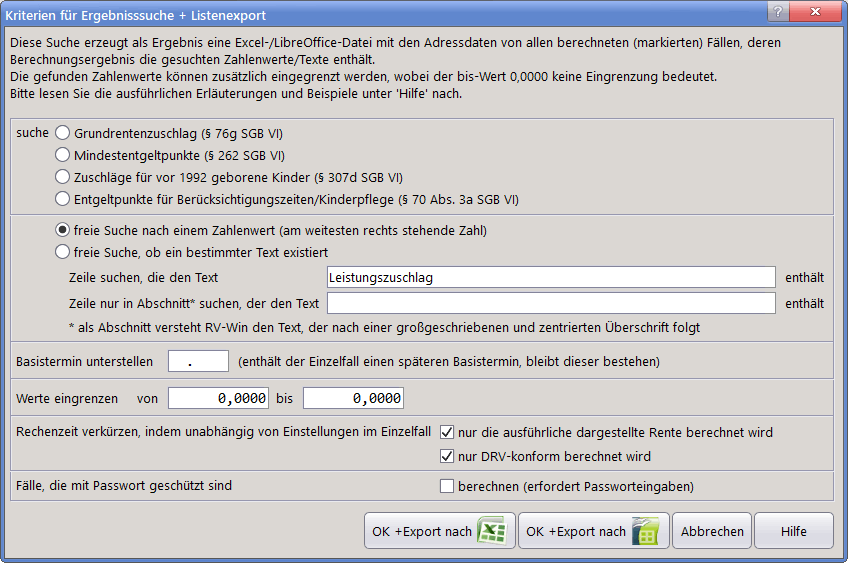Click OK +Export nach Excel button
The image size is (848, 563).
[439, 531]
